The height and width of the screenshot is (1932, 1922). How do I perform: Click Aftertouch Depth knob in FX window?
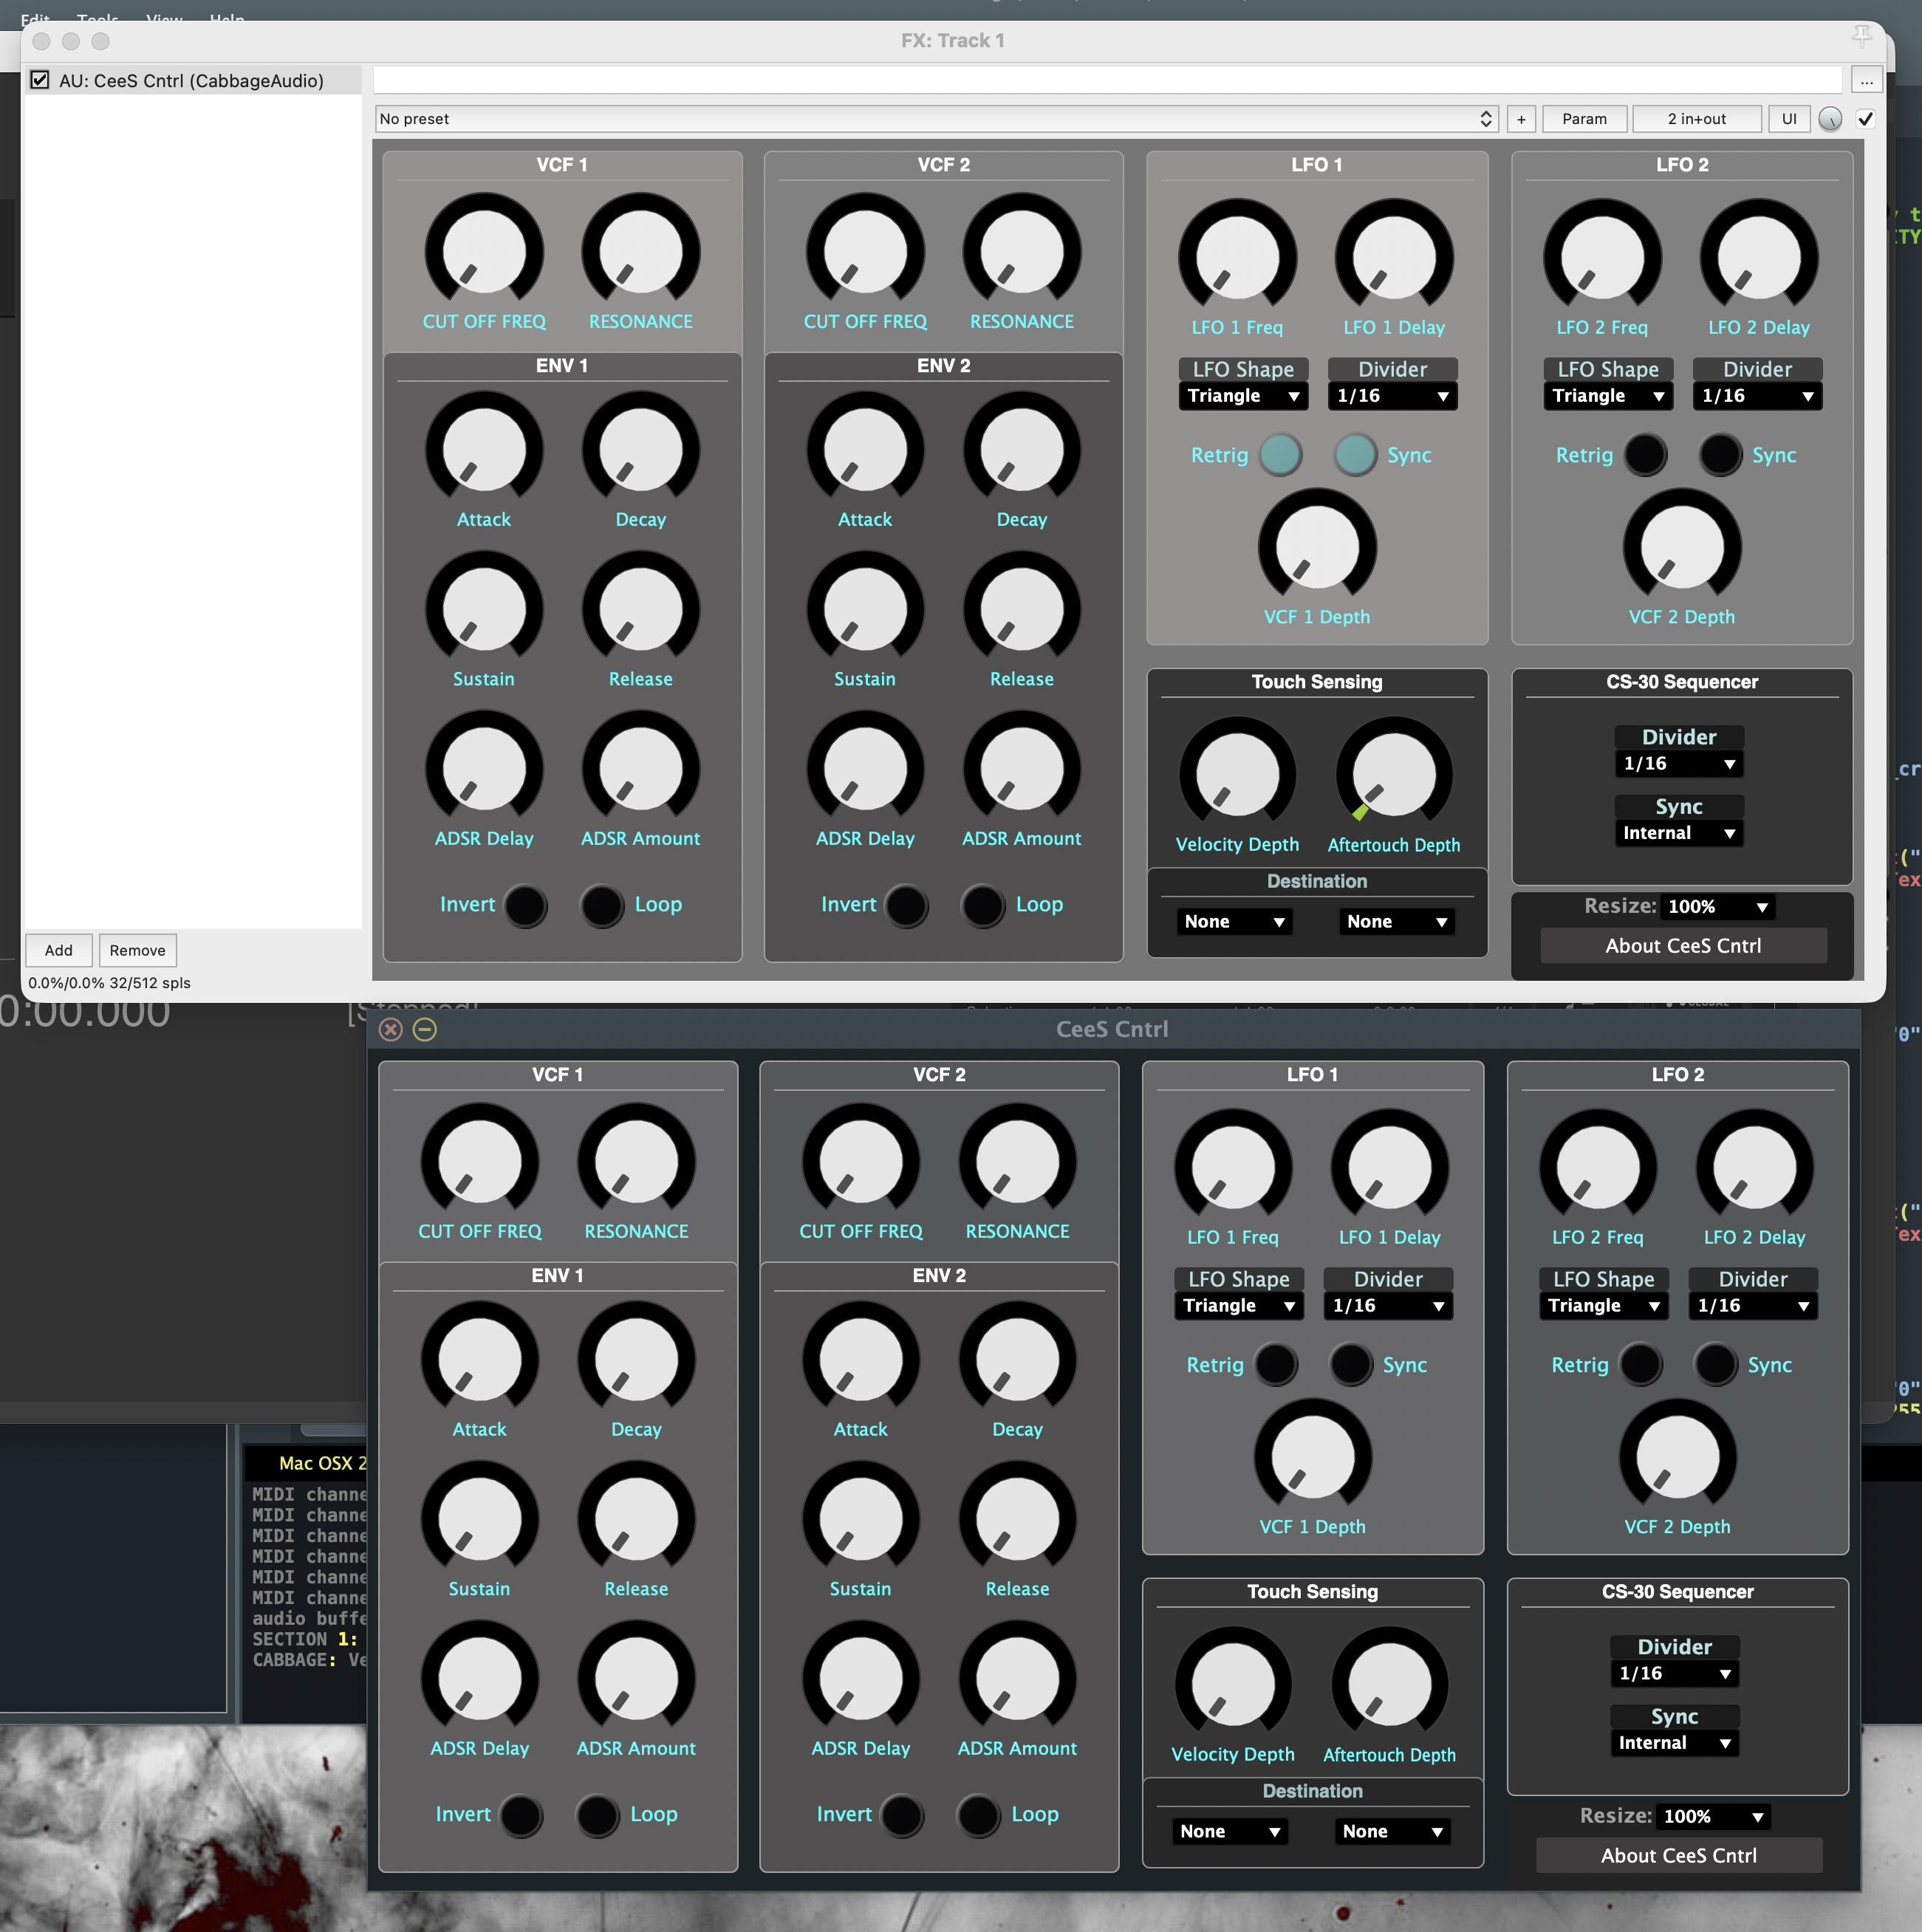click(1393, 774)
